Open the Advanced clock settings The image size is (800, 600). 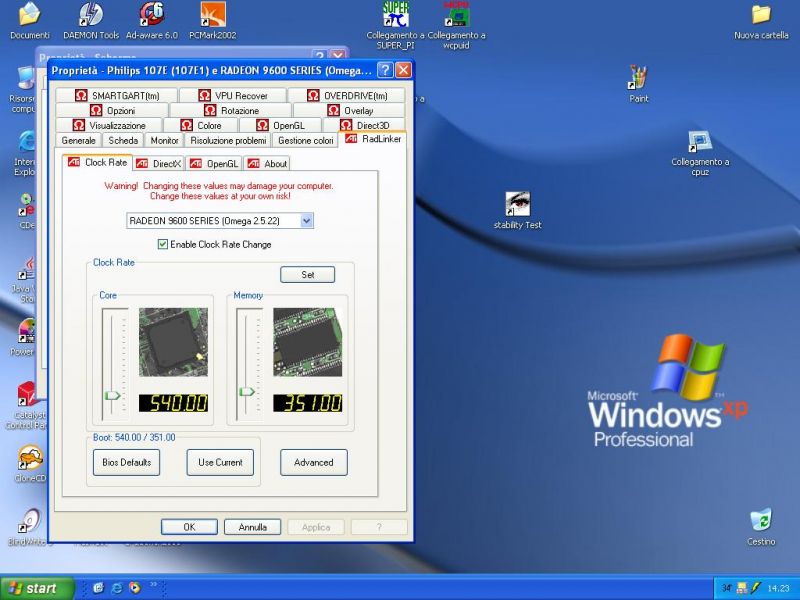pos(314,462)
